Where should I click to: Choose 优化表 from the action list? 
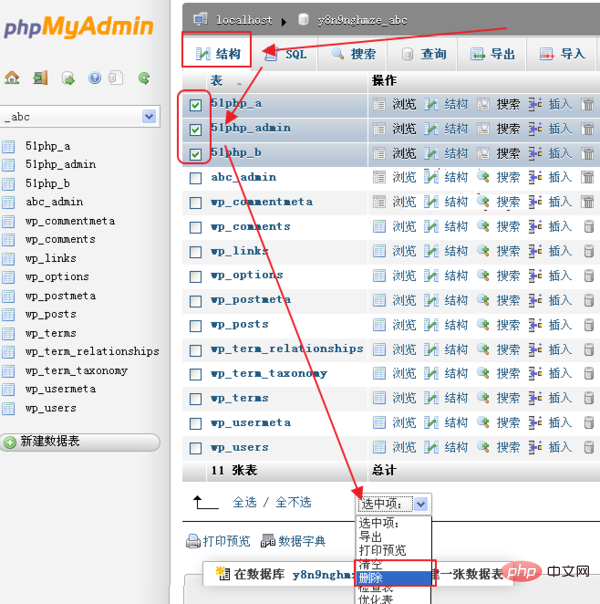393,599
